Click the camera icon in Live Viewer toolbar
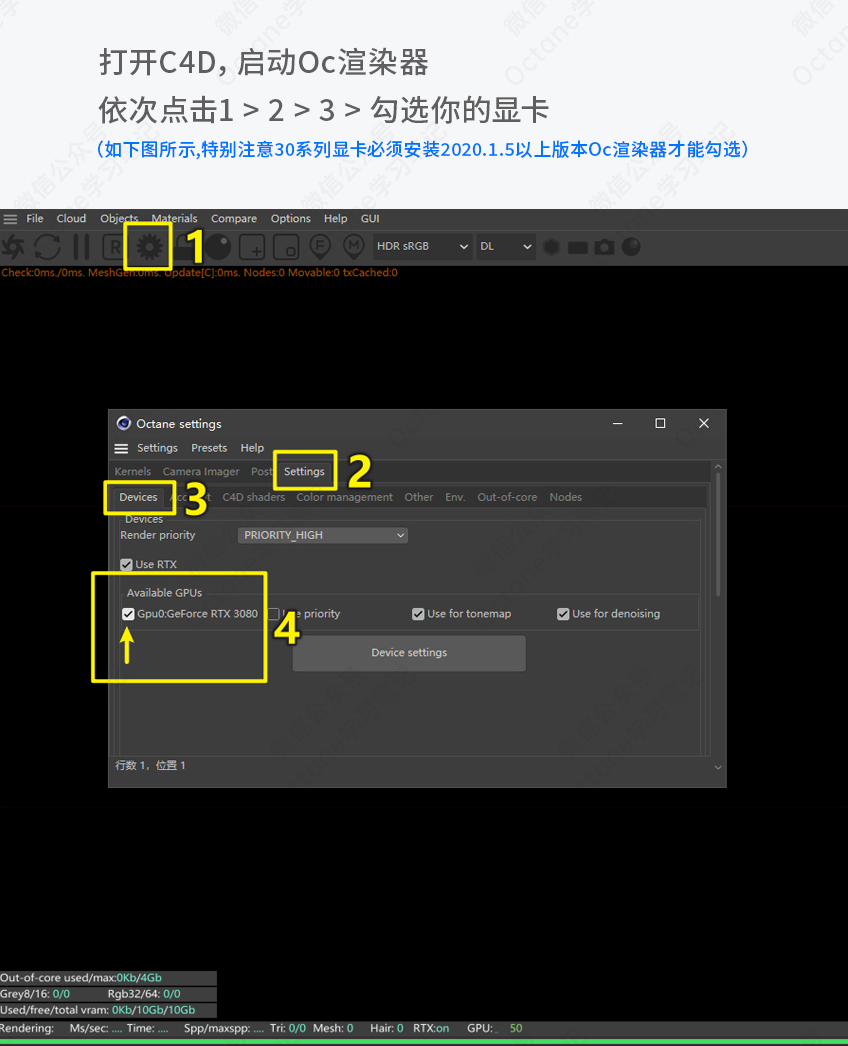The height and width of the screenshot is (1046, 848). coord(604,246)
